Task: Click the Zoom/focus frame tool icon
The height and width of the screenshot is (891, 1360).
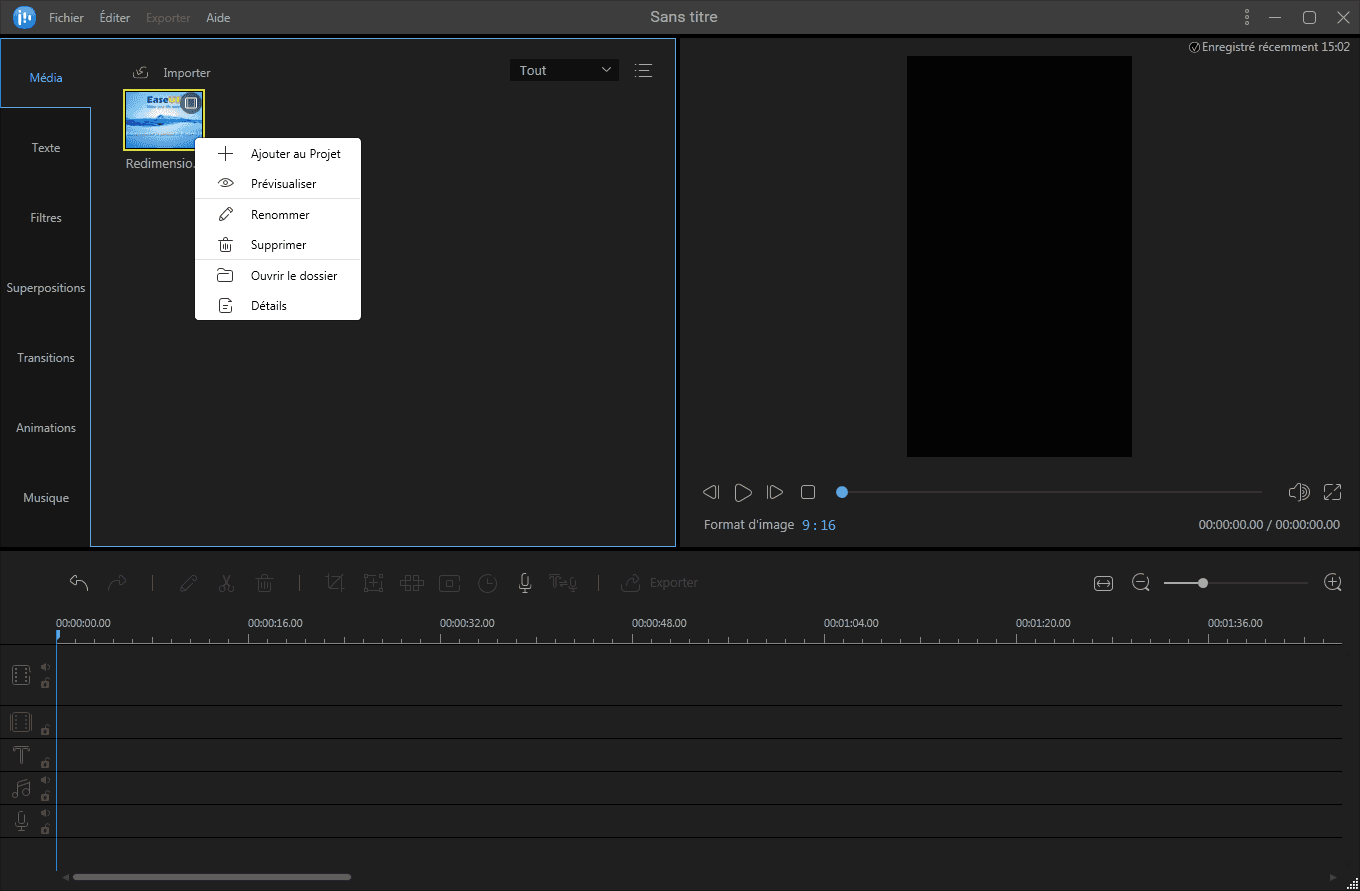Action: [x=373, y=582]
